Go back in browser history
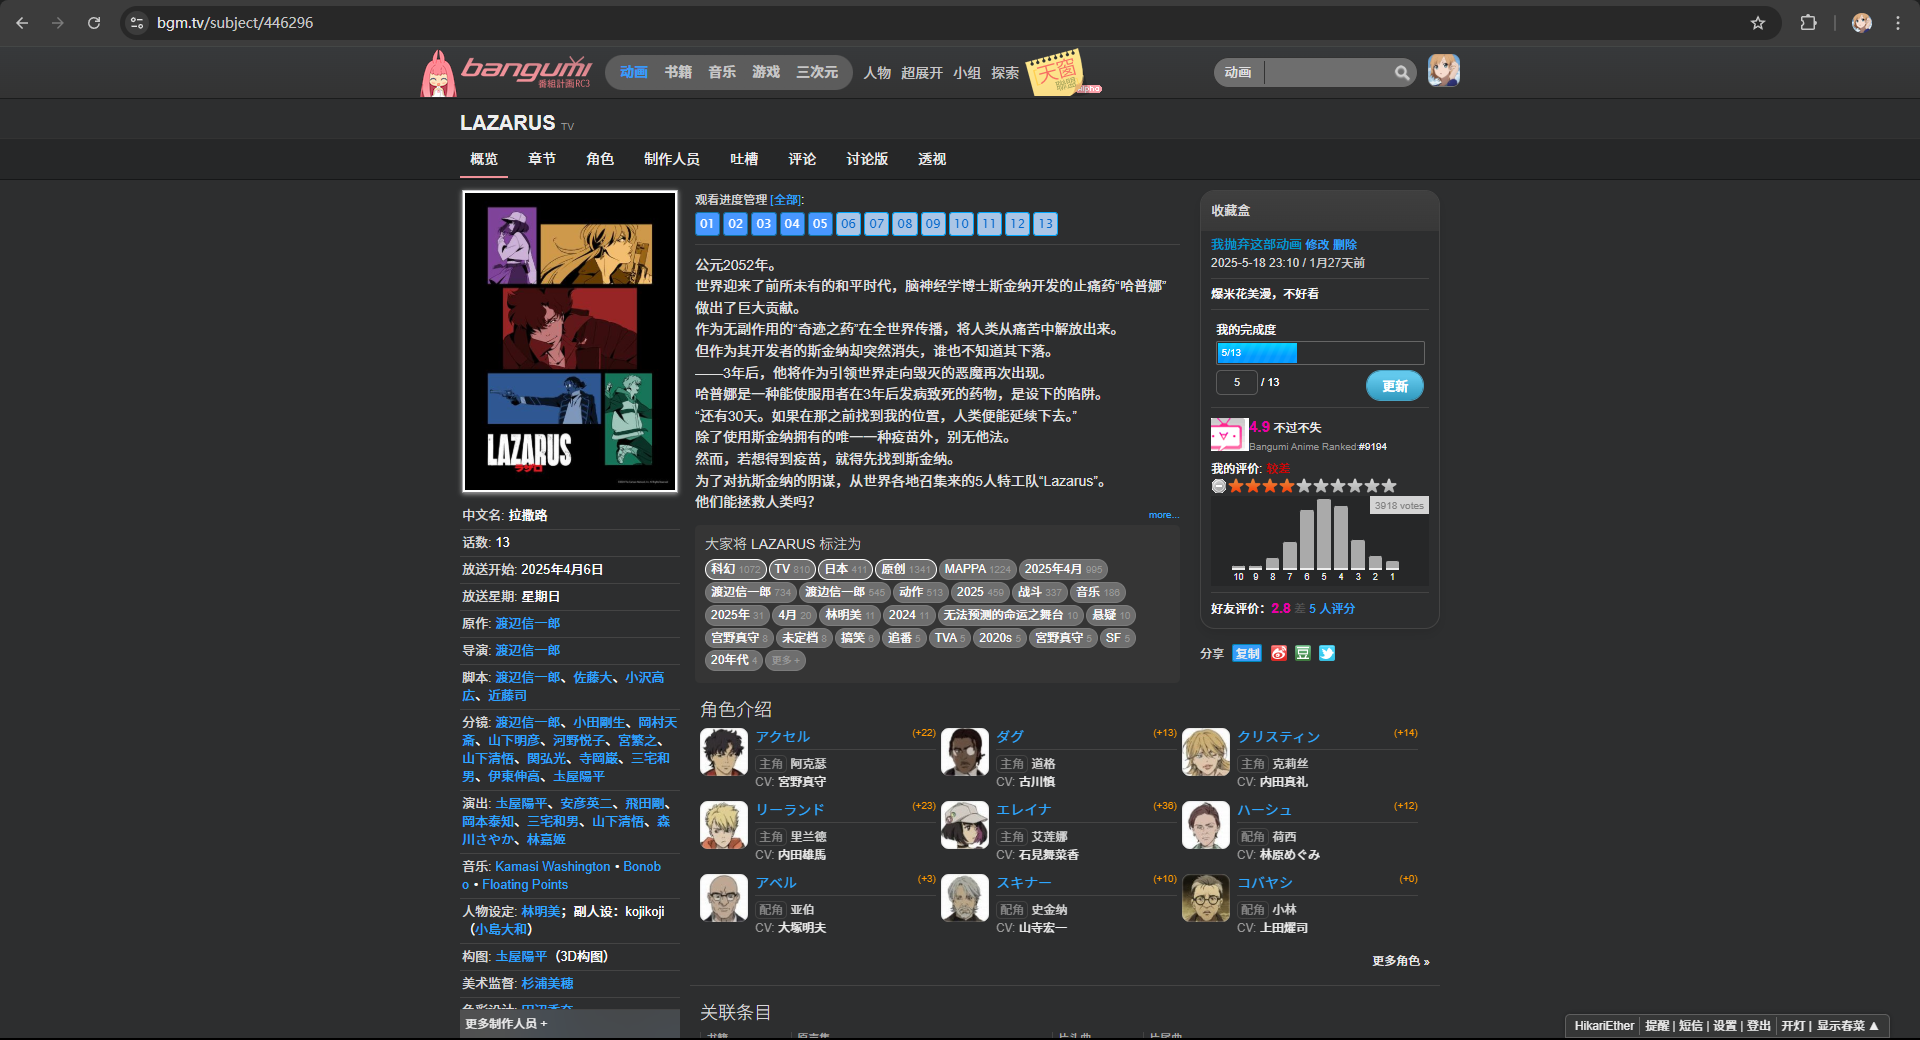This screenshot has height=1040, width=1920. pyautogui.click(x=23, y=23)
